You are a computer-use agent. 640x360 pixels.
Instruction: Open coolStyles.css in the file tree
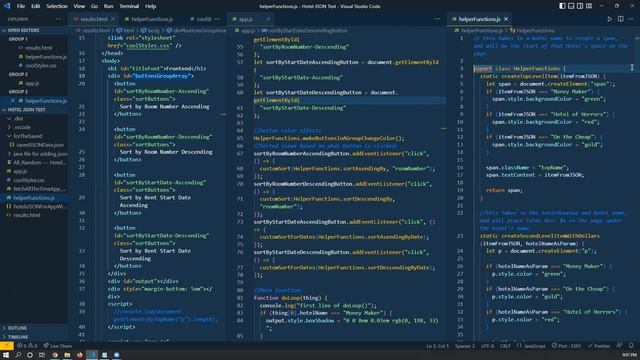pos(29,180)
